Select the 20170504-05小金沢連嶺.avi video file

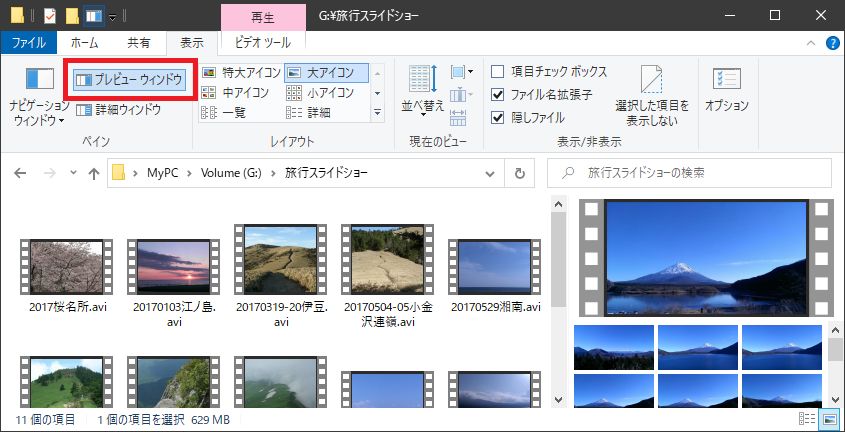(387, 275)
